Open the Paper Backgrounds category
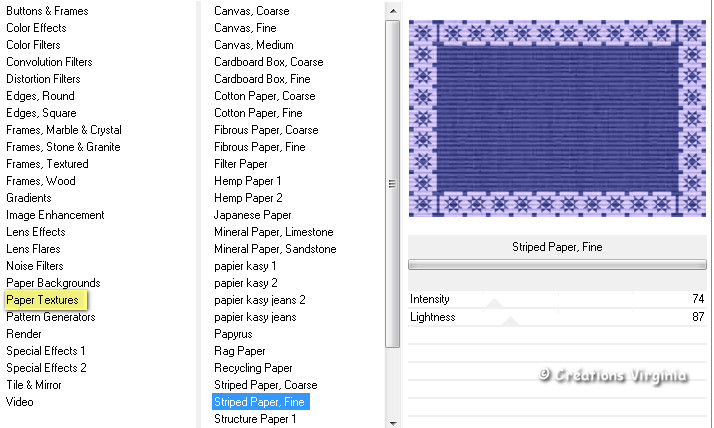The image size is (714, 428). click(x=53, y=283)
